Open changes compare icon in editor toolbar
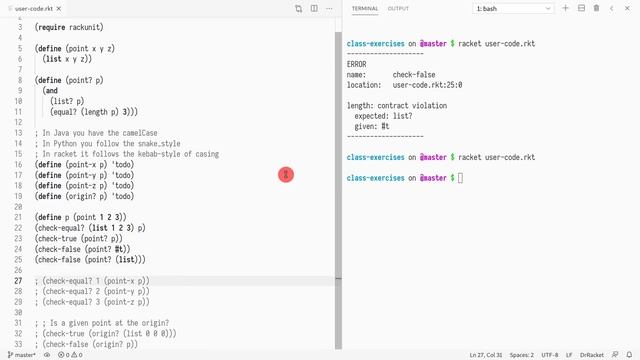This screenshot has width=640, height=360. (x=298, y=9)
